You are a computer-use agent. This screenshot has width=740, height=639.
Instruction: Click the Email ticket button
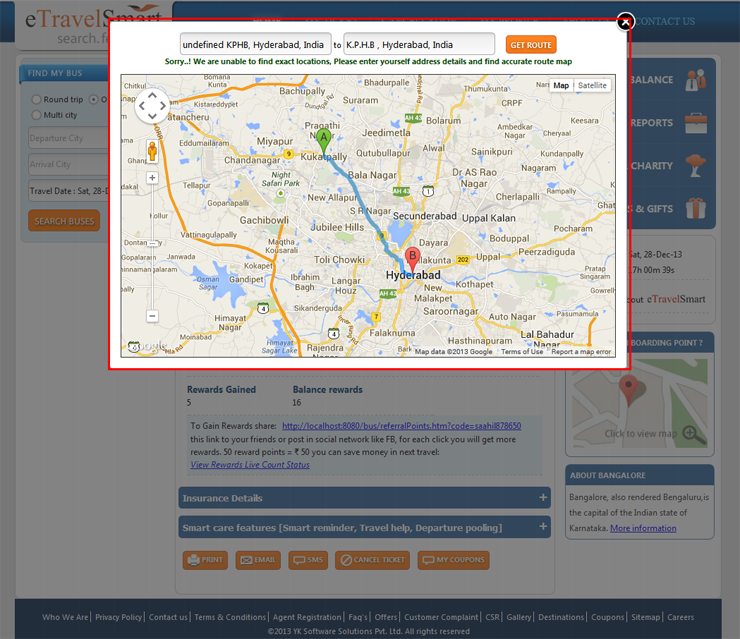click(x=257, y=560)
